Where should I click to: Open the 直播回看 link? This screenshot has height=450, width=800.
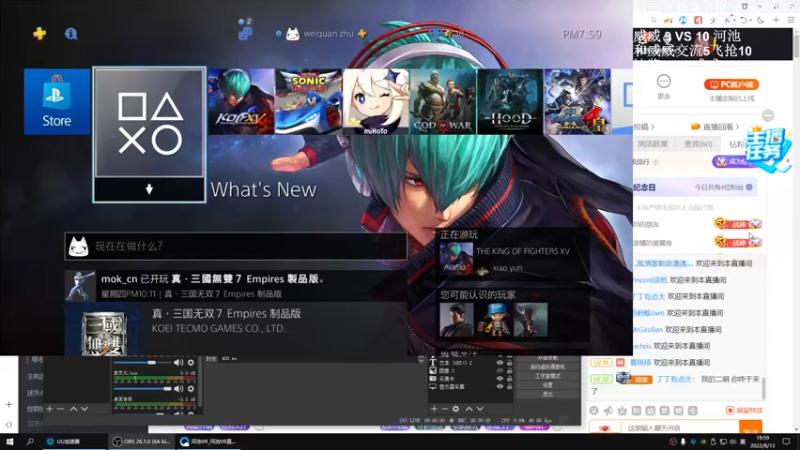[x=715, y=127]
